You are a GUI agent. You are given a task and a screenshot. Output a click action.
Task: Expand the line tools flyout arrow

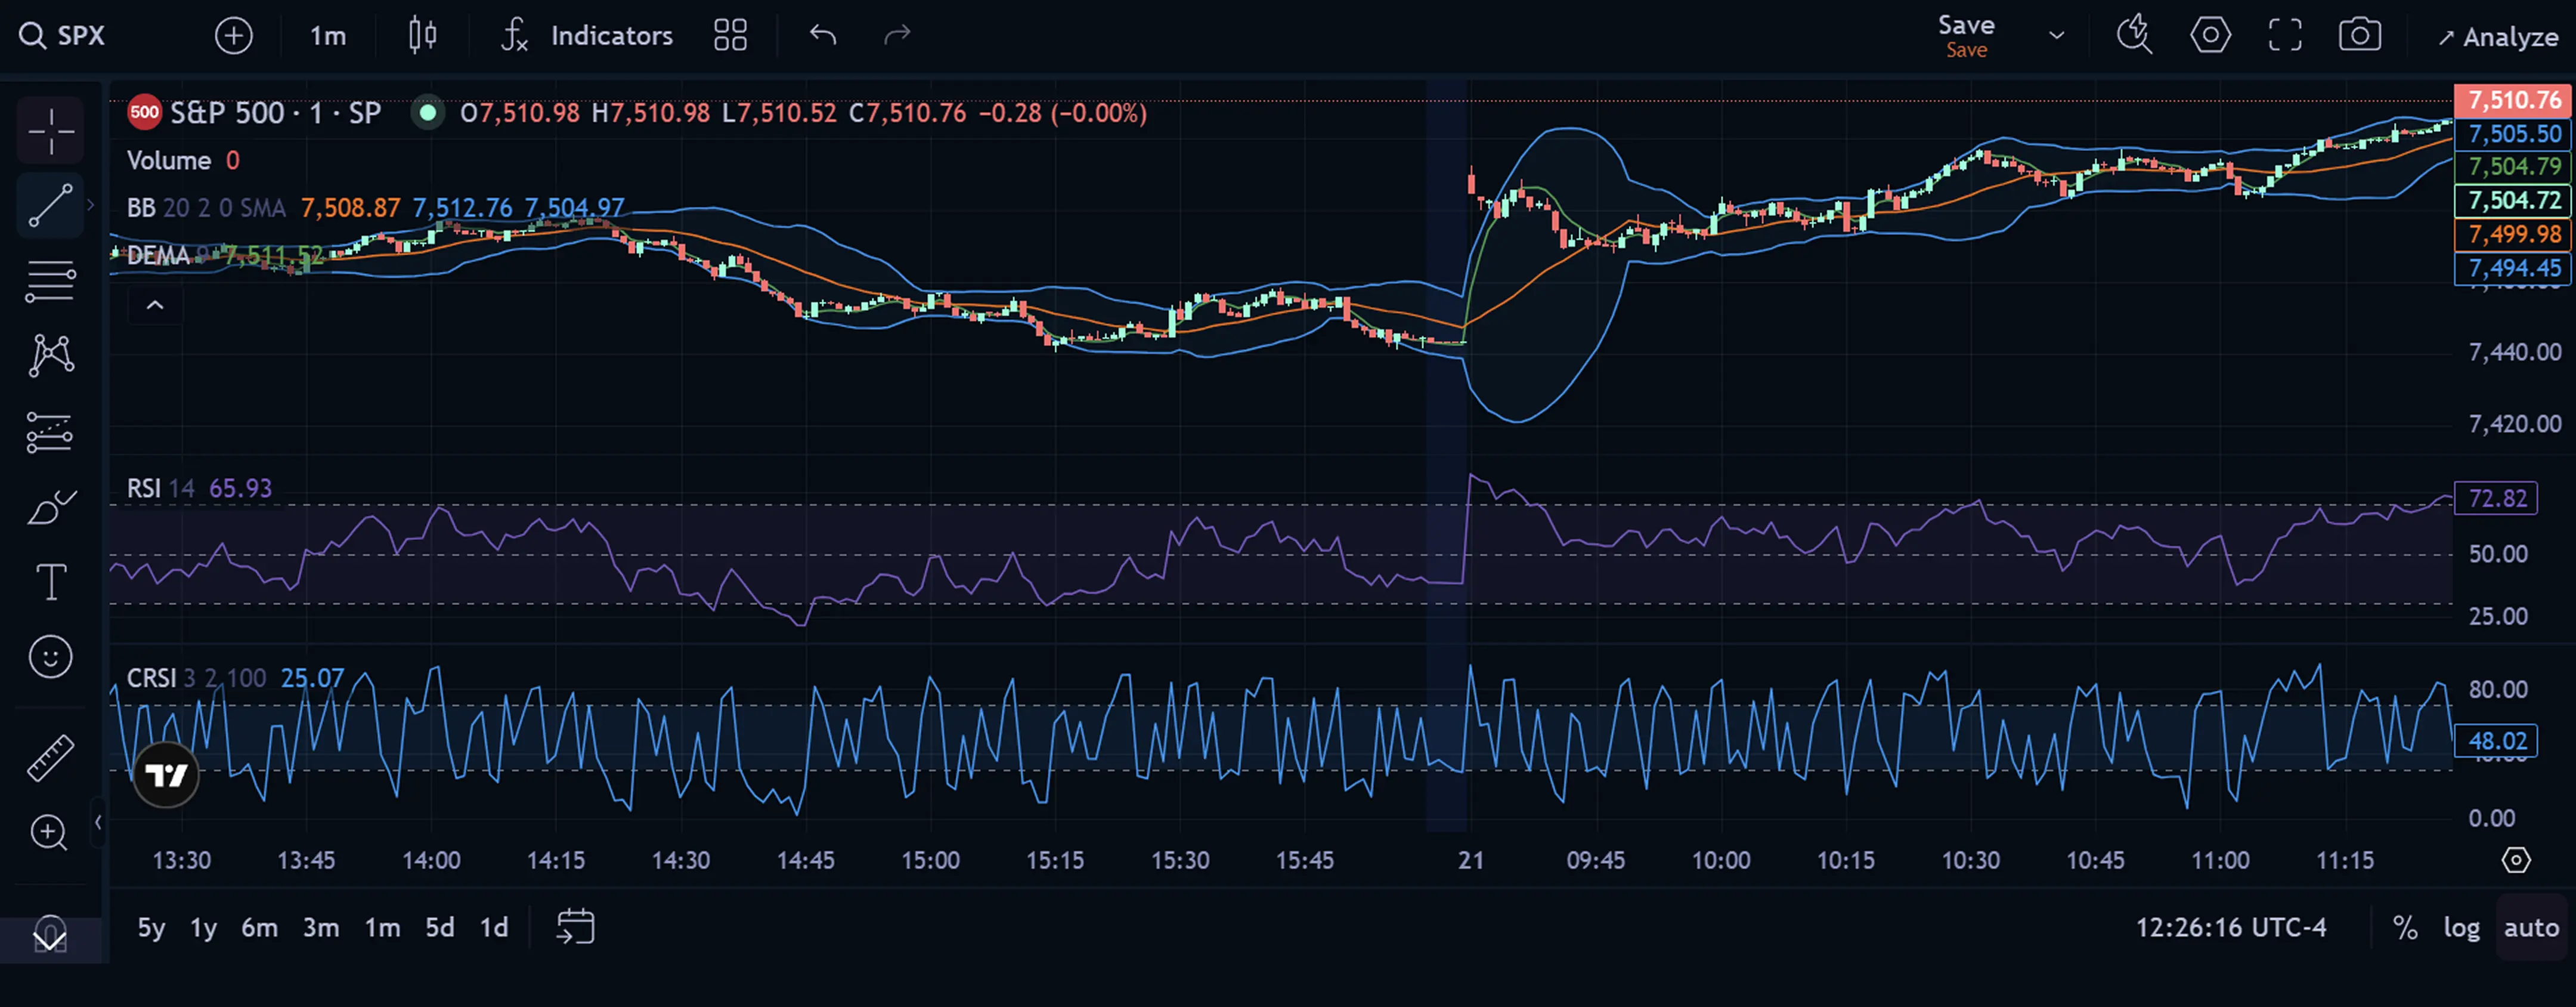[x=91, y=205]
